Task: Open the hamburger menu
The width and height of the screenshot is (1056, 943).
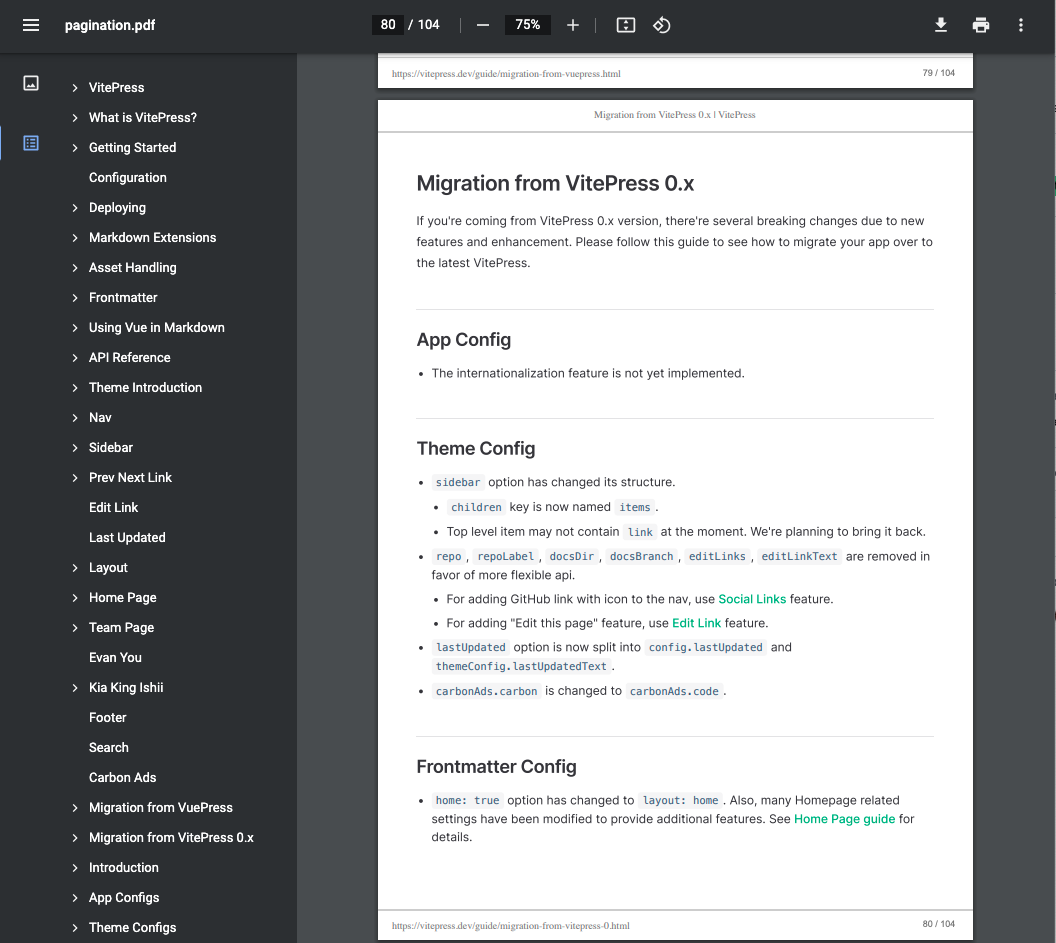Action: pyautogui.click(x=30, y=24)
